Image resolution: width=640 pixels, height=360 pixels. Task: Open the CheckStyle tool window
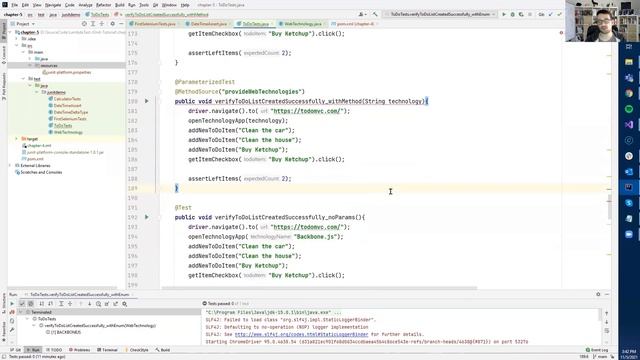pyautogui.click(x=136, y=350)
